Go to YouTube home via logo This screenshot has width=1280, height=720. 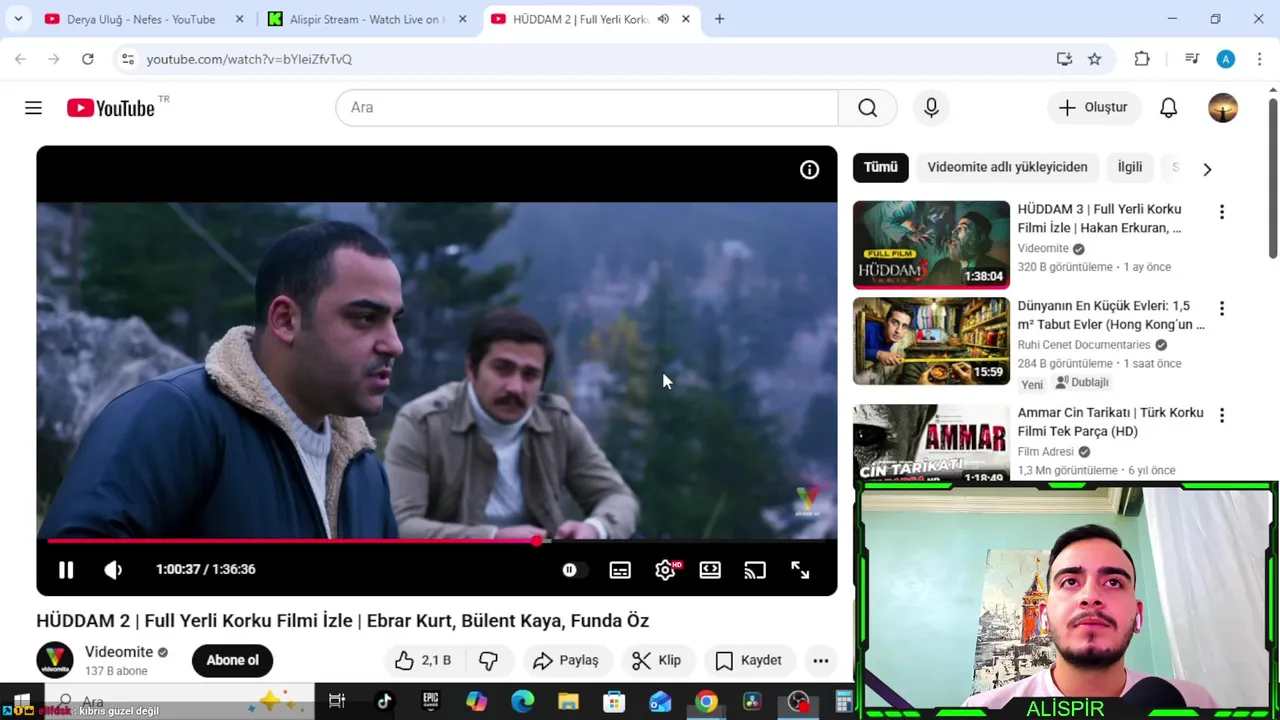[x=111, y=108]
